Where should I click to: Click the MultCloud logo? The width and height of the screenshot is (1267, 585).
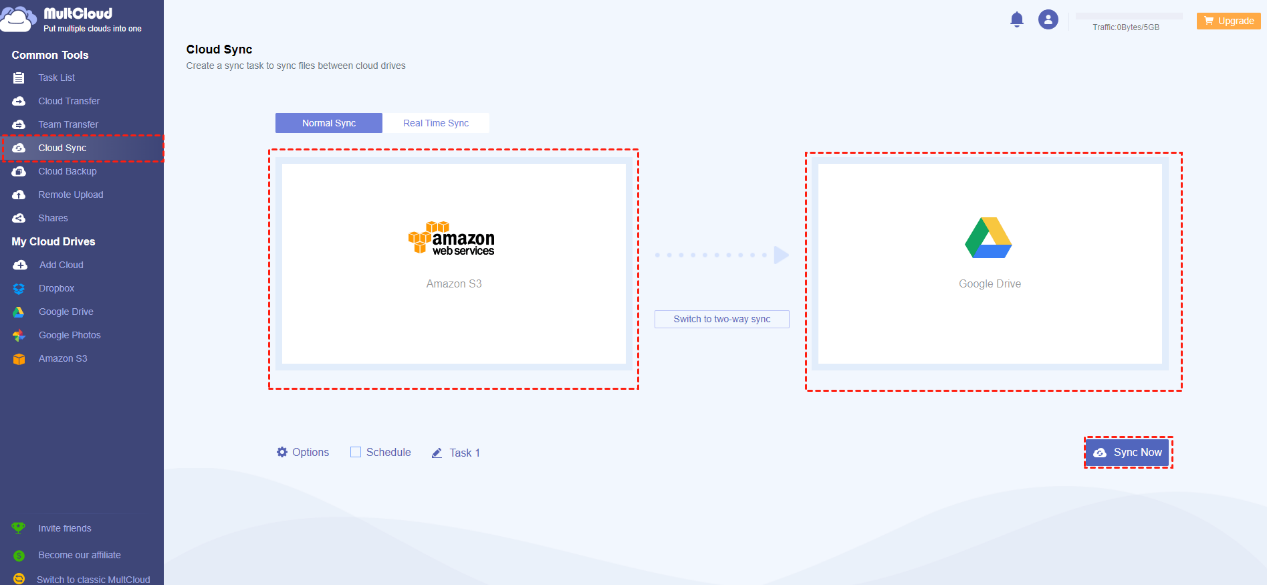72,19
